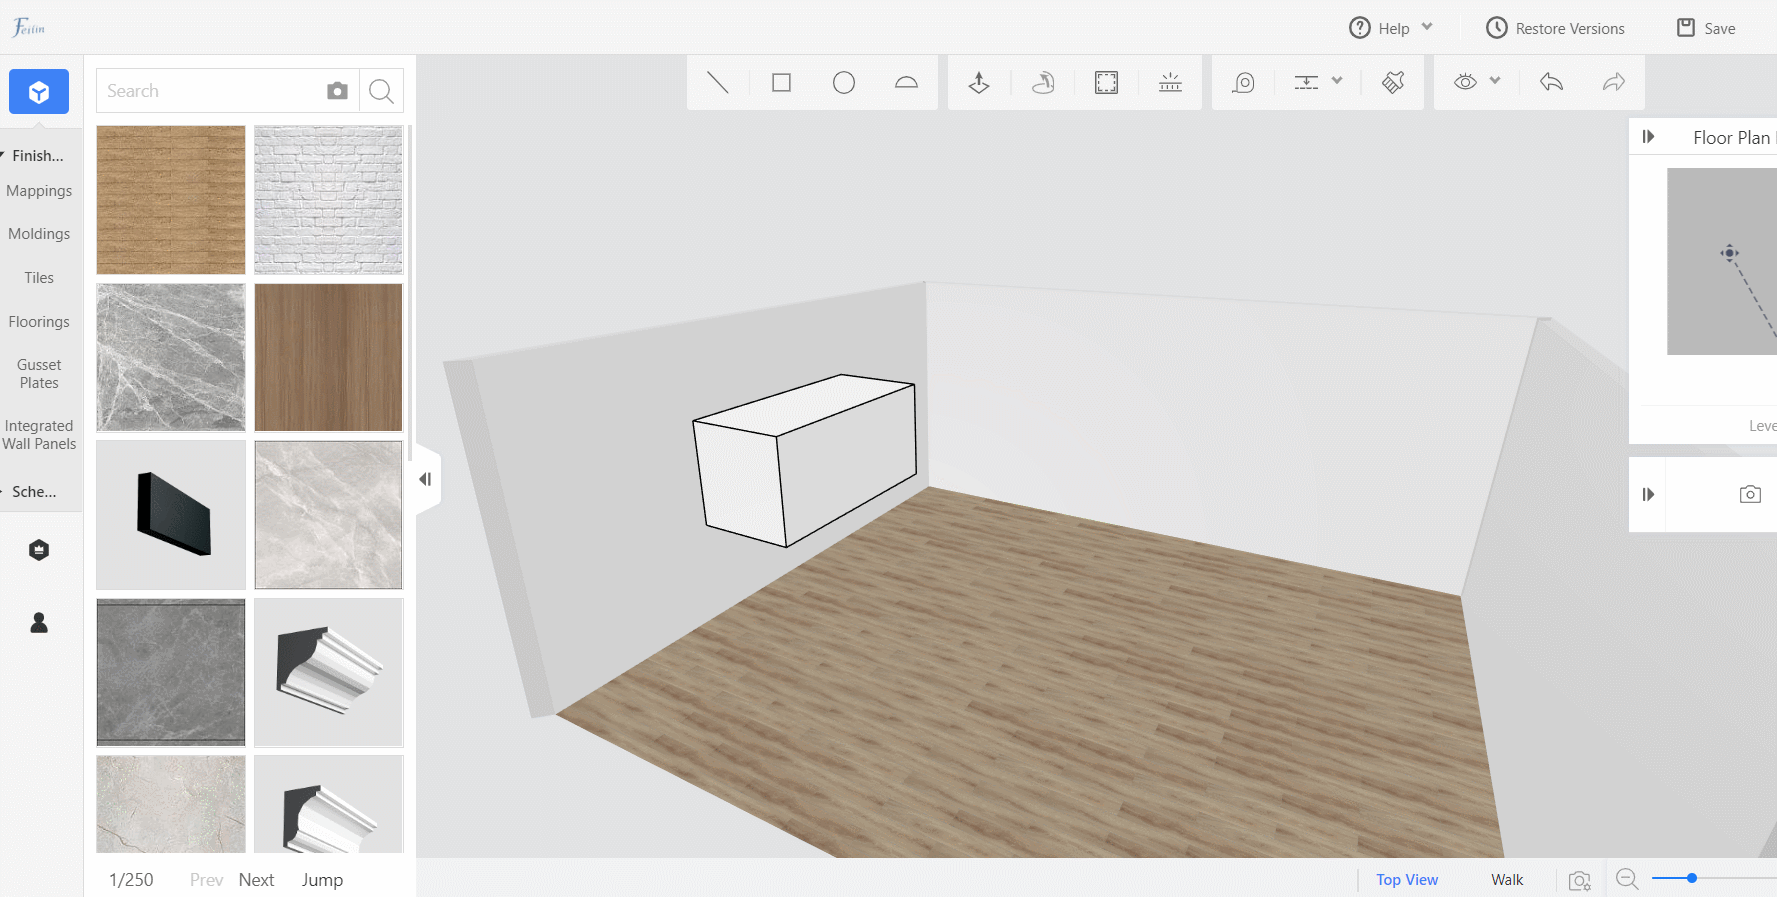The height and width of the screenshot is (897, 1777).
Task: Collapse the Floor Plan panel
Action: (x=1649, y=137)
